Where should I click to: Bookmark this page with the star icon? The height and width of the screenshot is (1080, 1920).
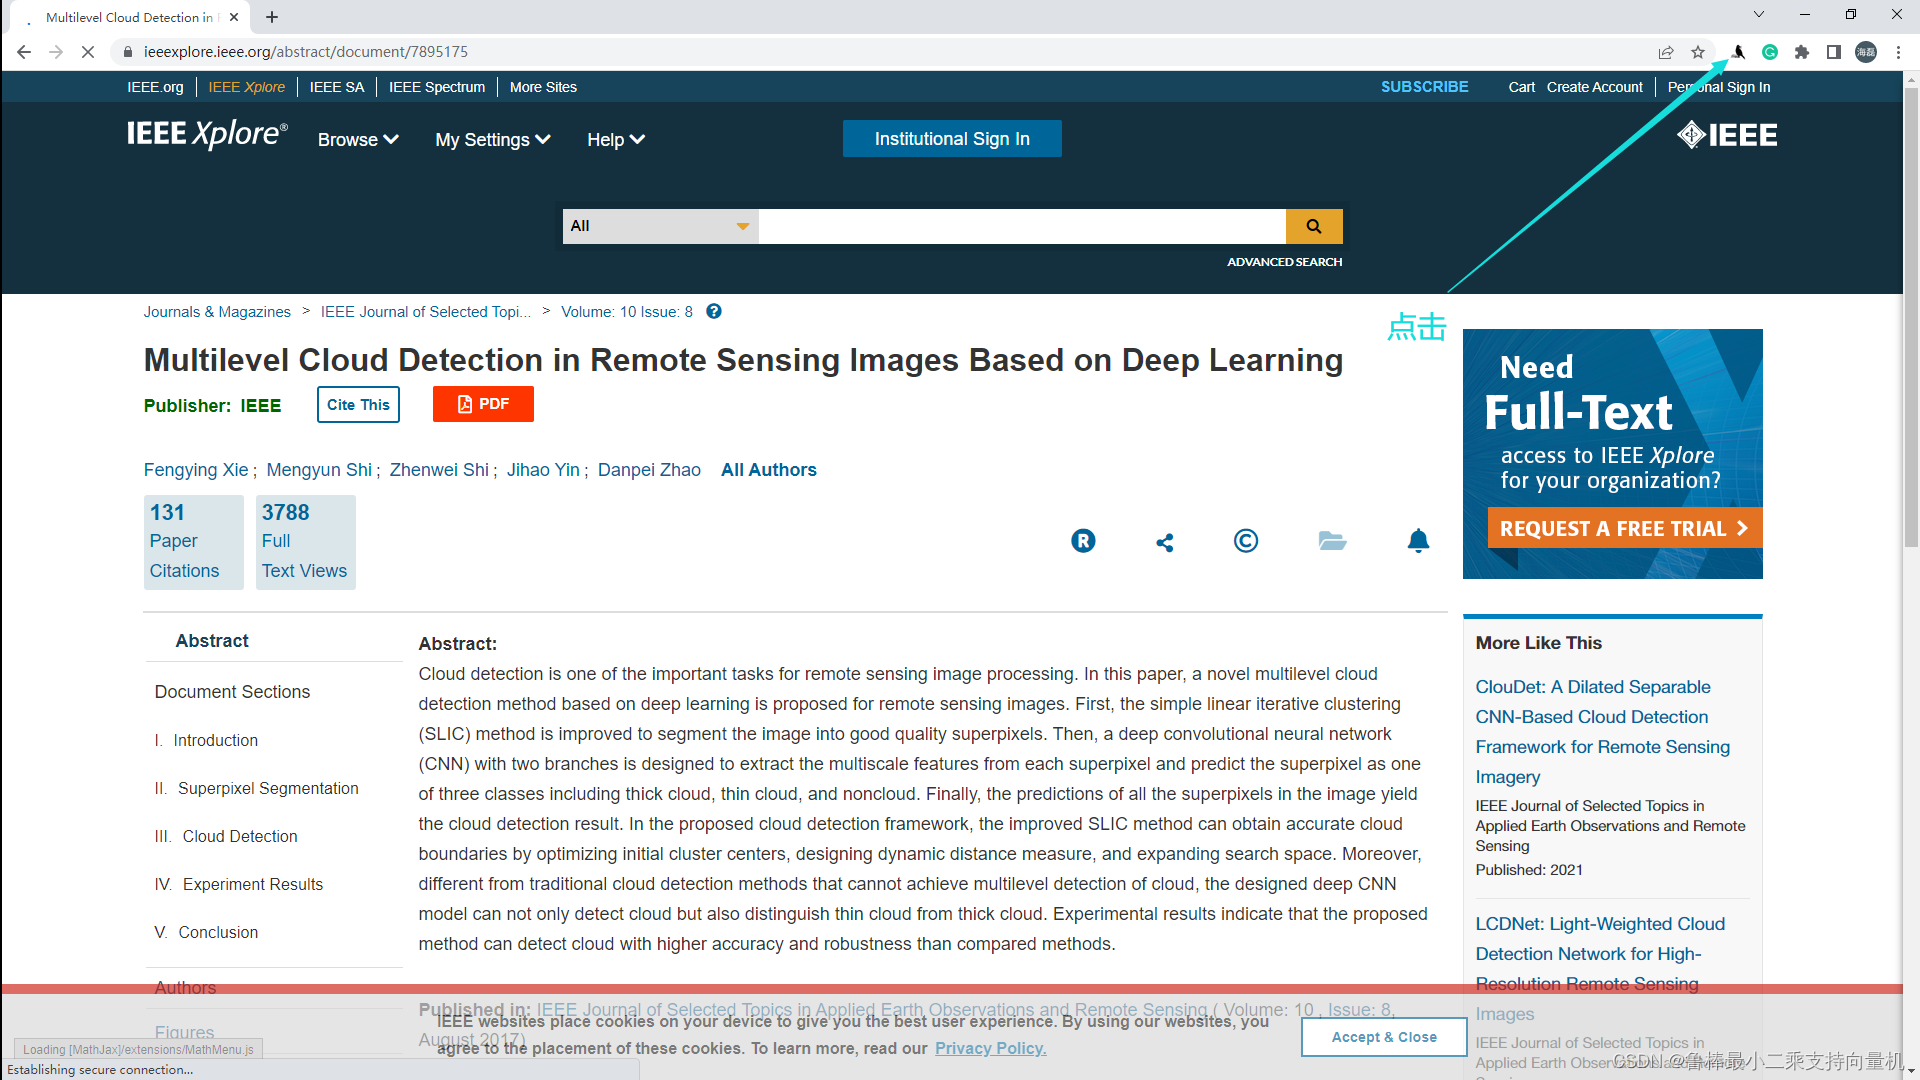click(1698, 52)
